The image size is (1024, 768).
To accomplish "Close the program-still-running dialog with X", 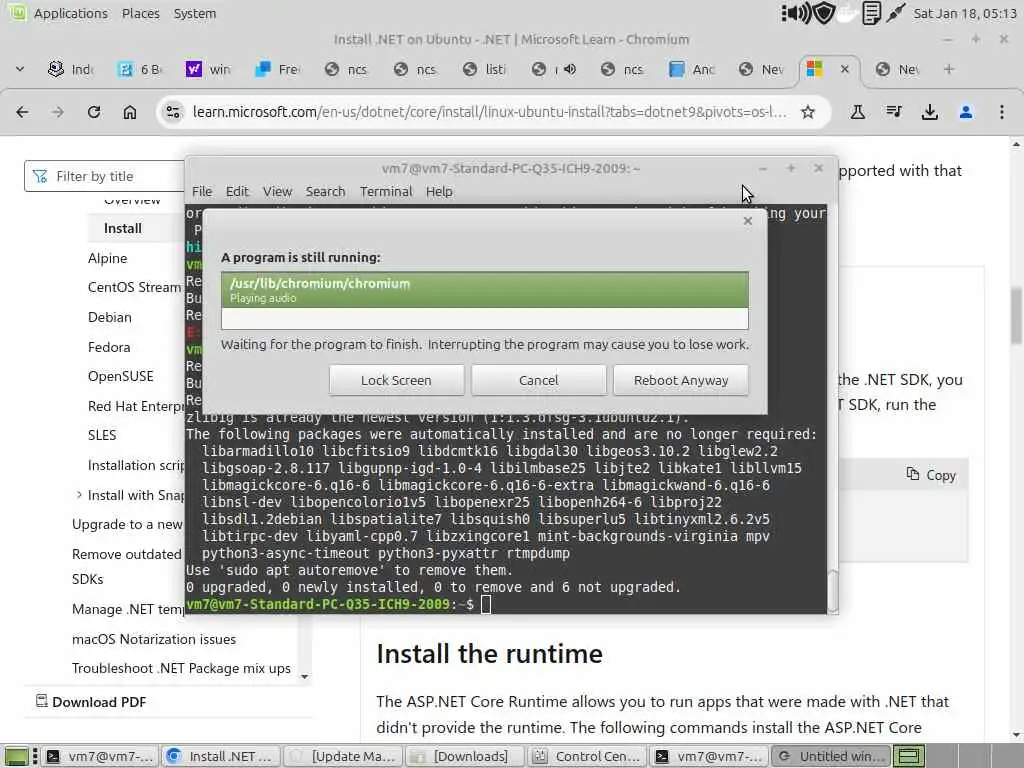I will click(748, 221).
